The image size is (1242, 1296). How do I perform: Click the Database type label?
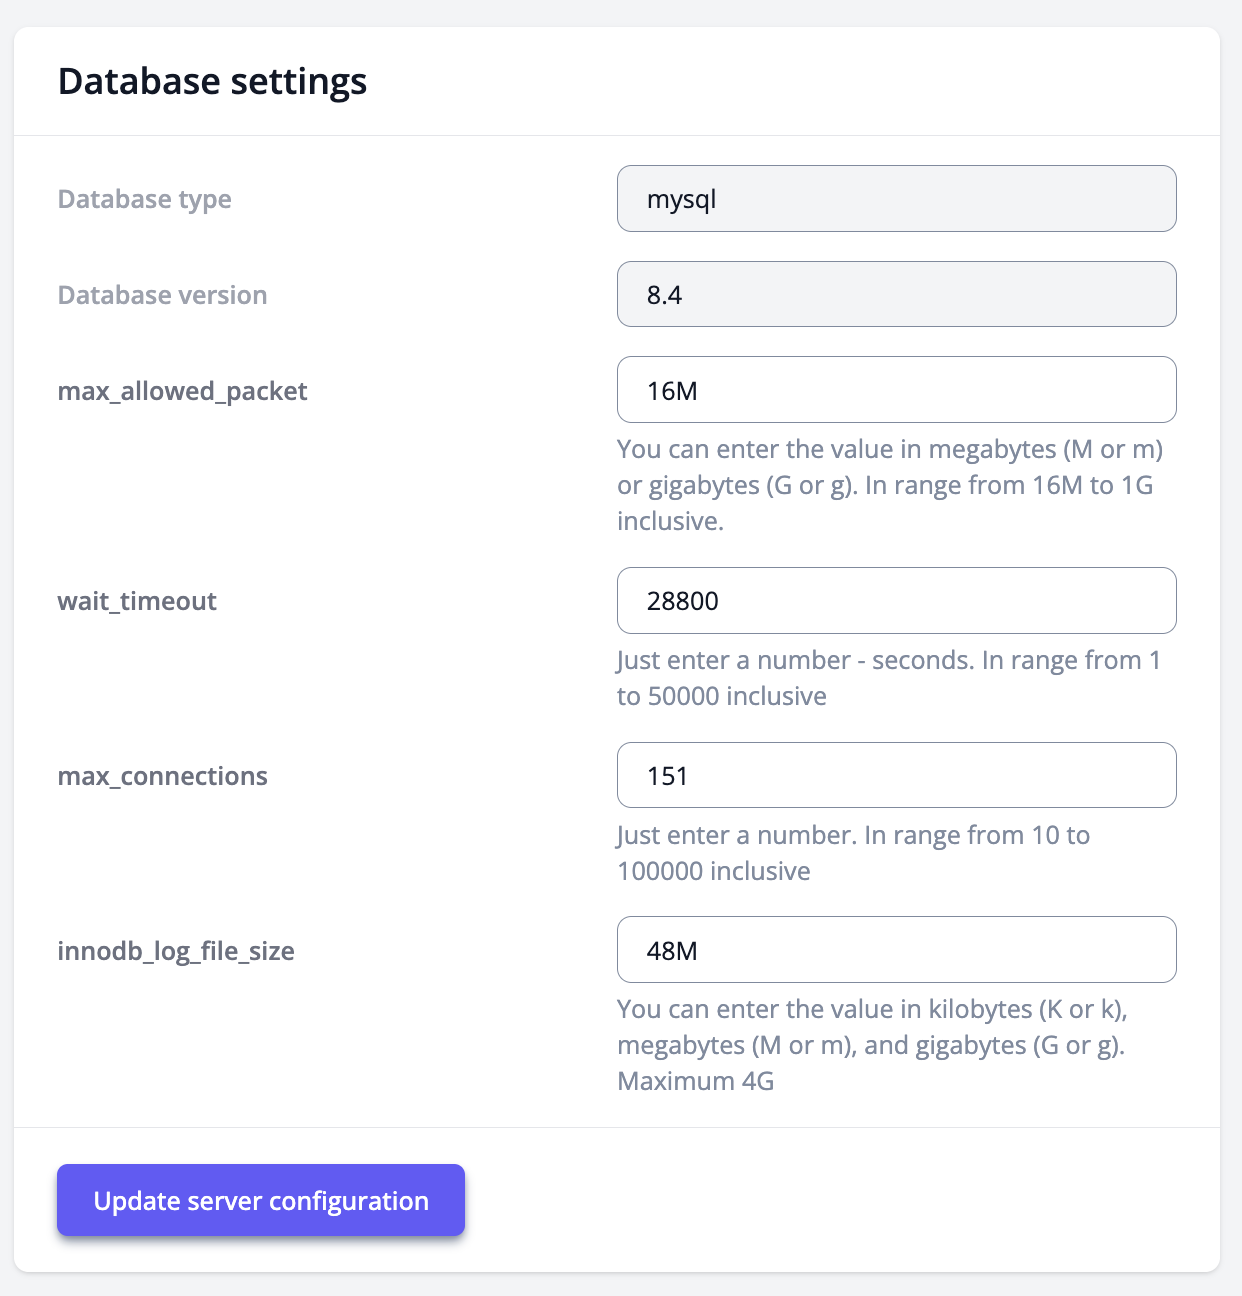click(x=144, y=199)
